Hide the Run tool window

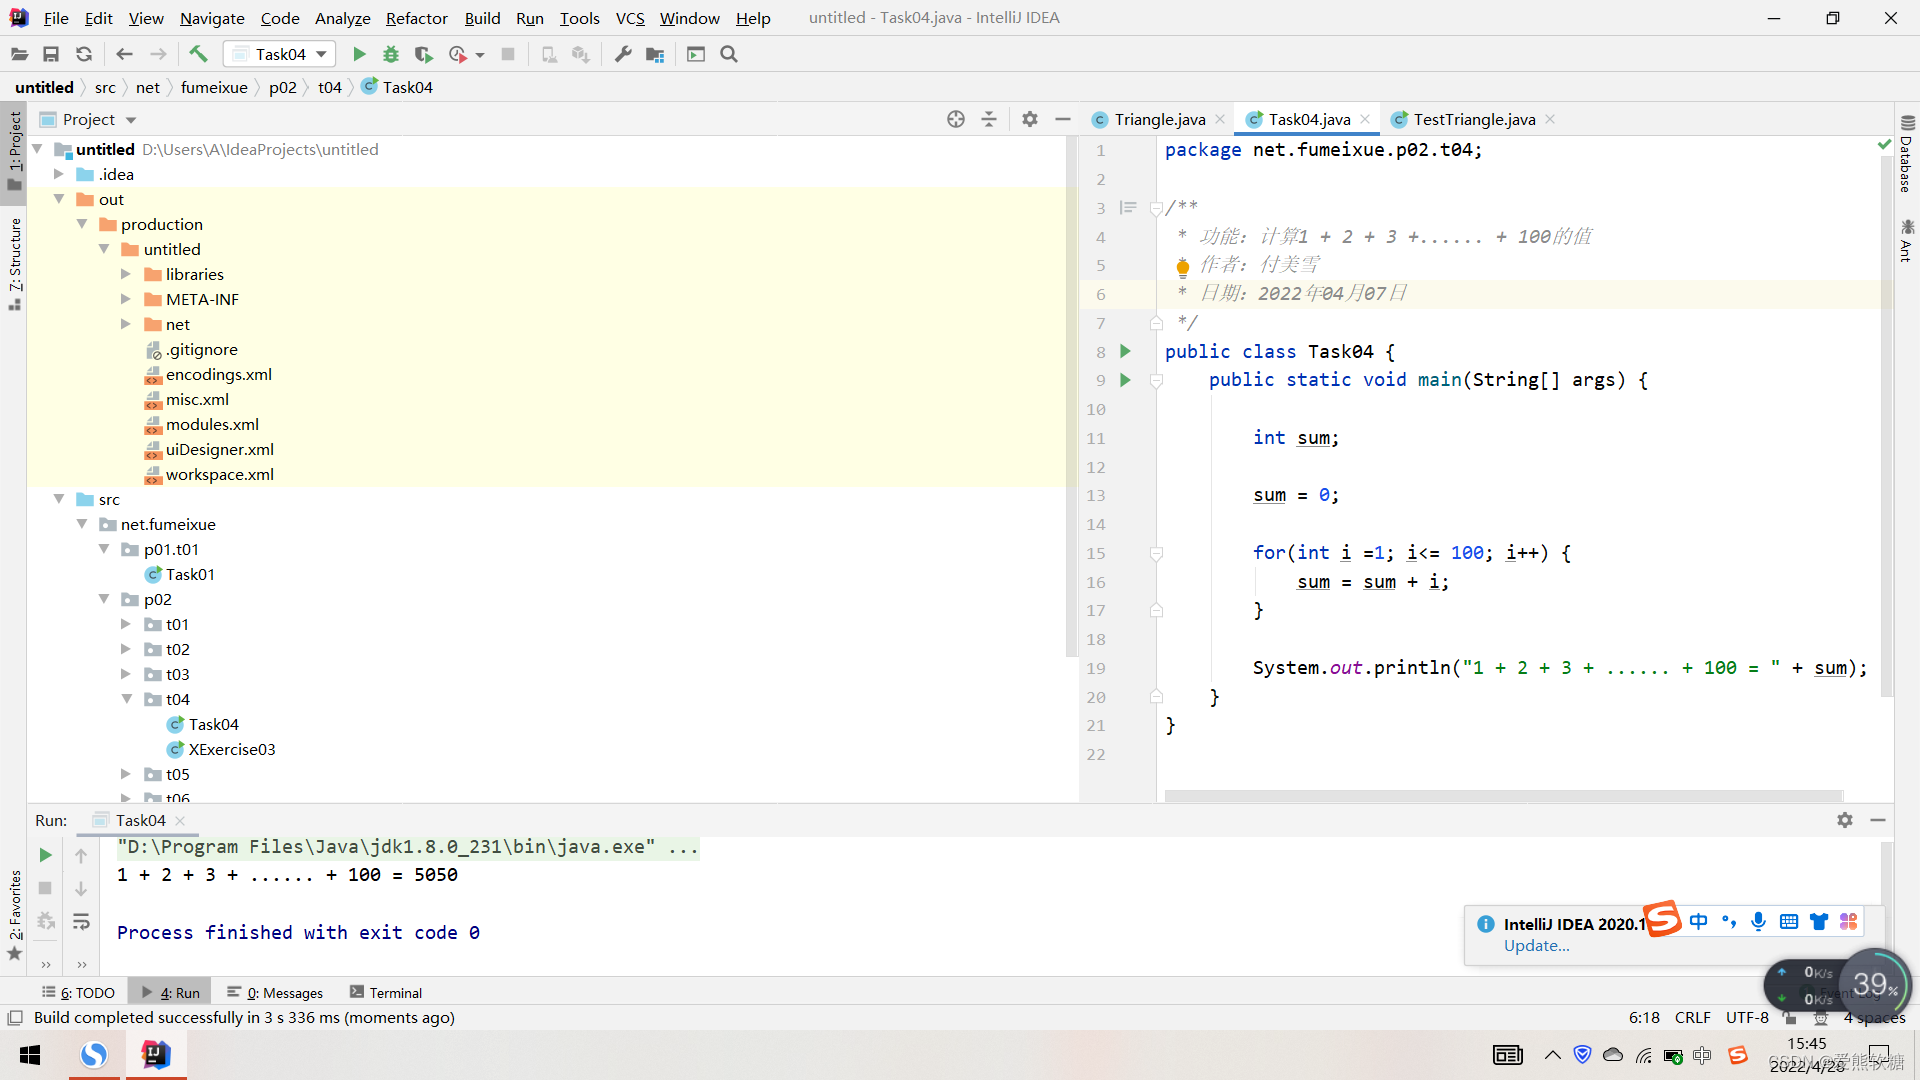(x=1878, y=820)
